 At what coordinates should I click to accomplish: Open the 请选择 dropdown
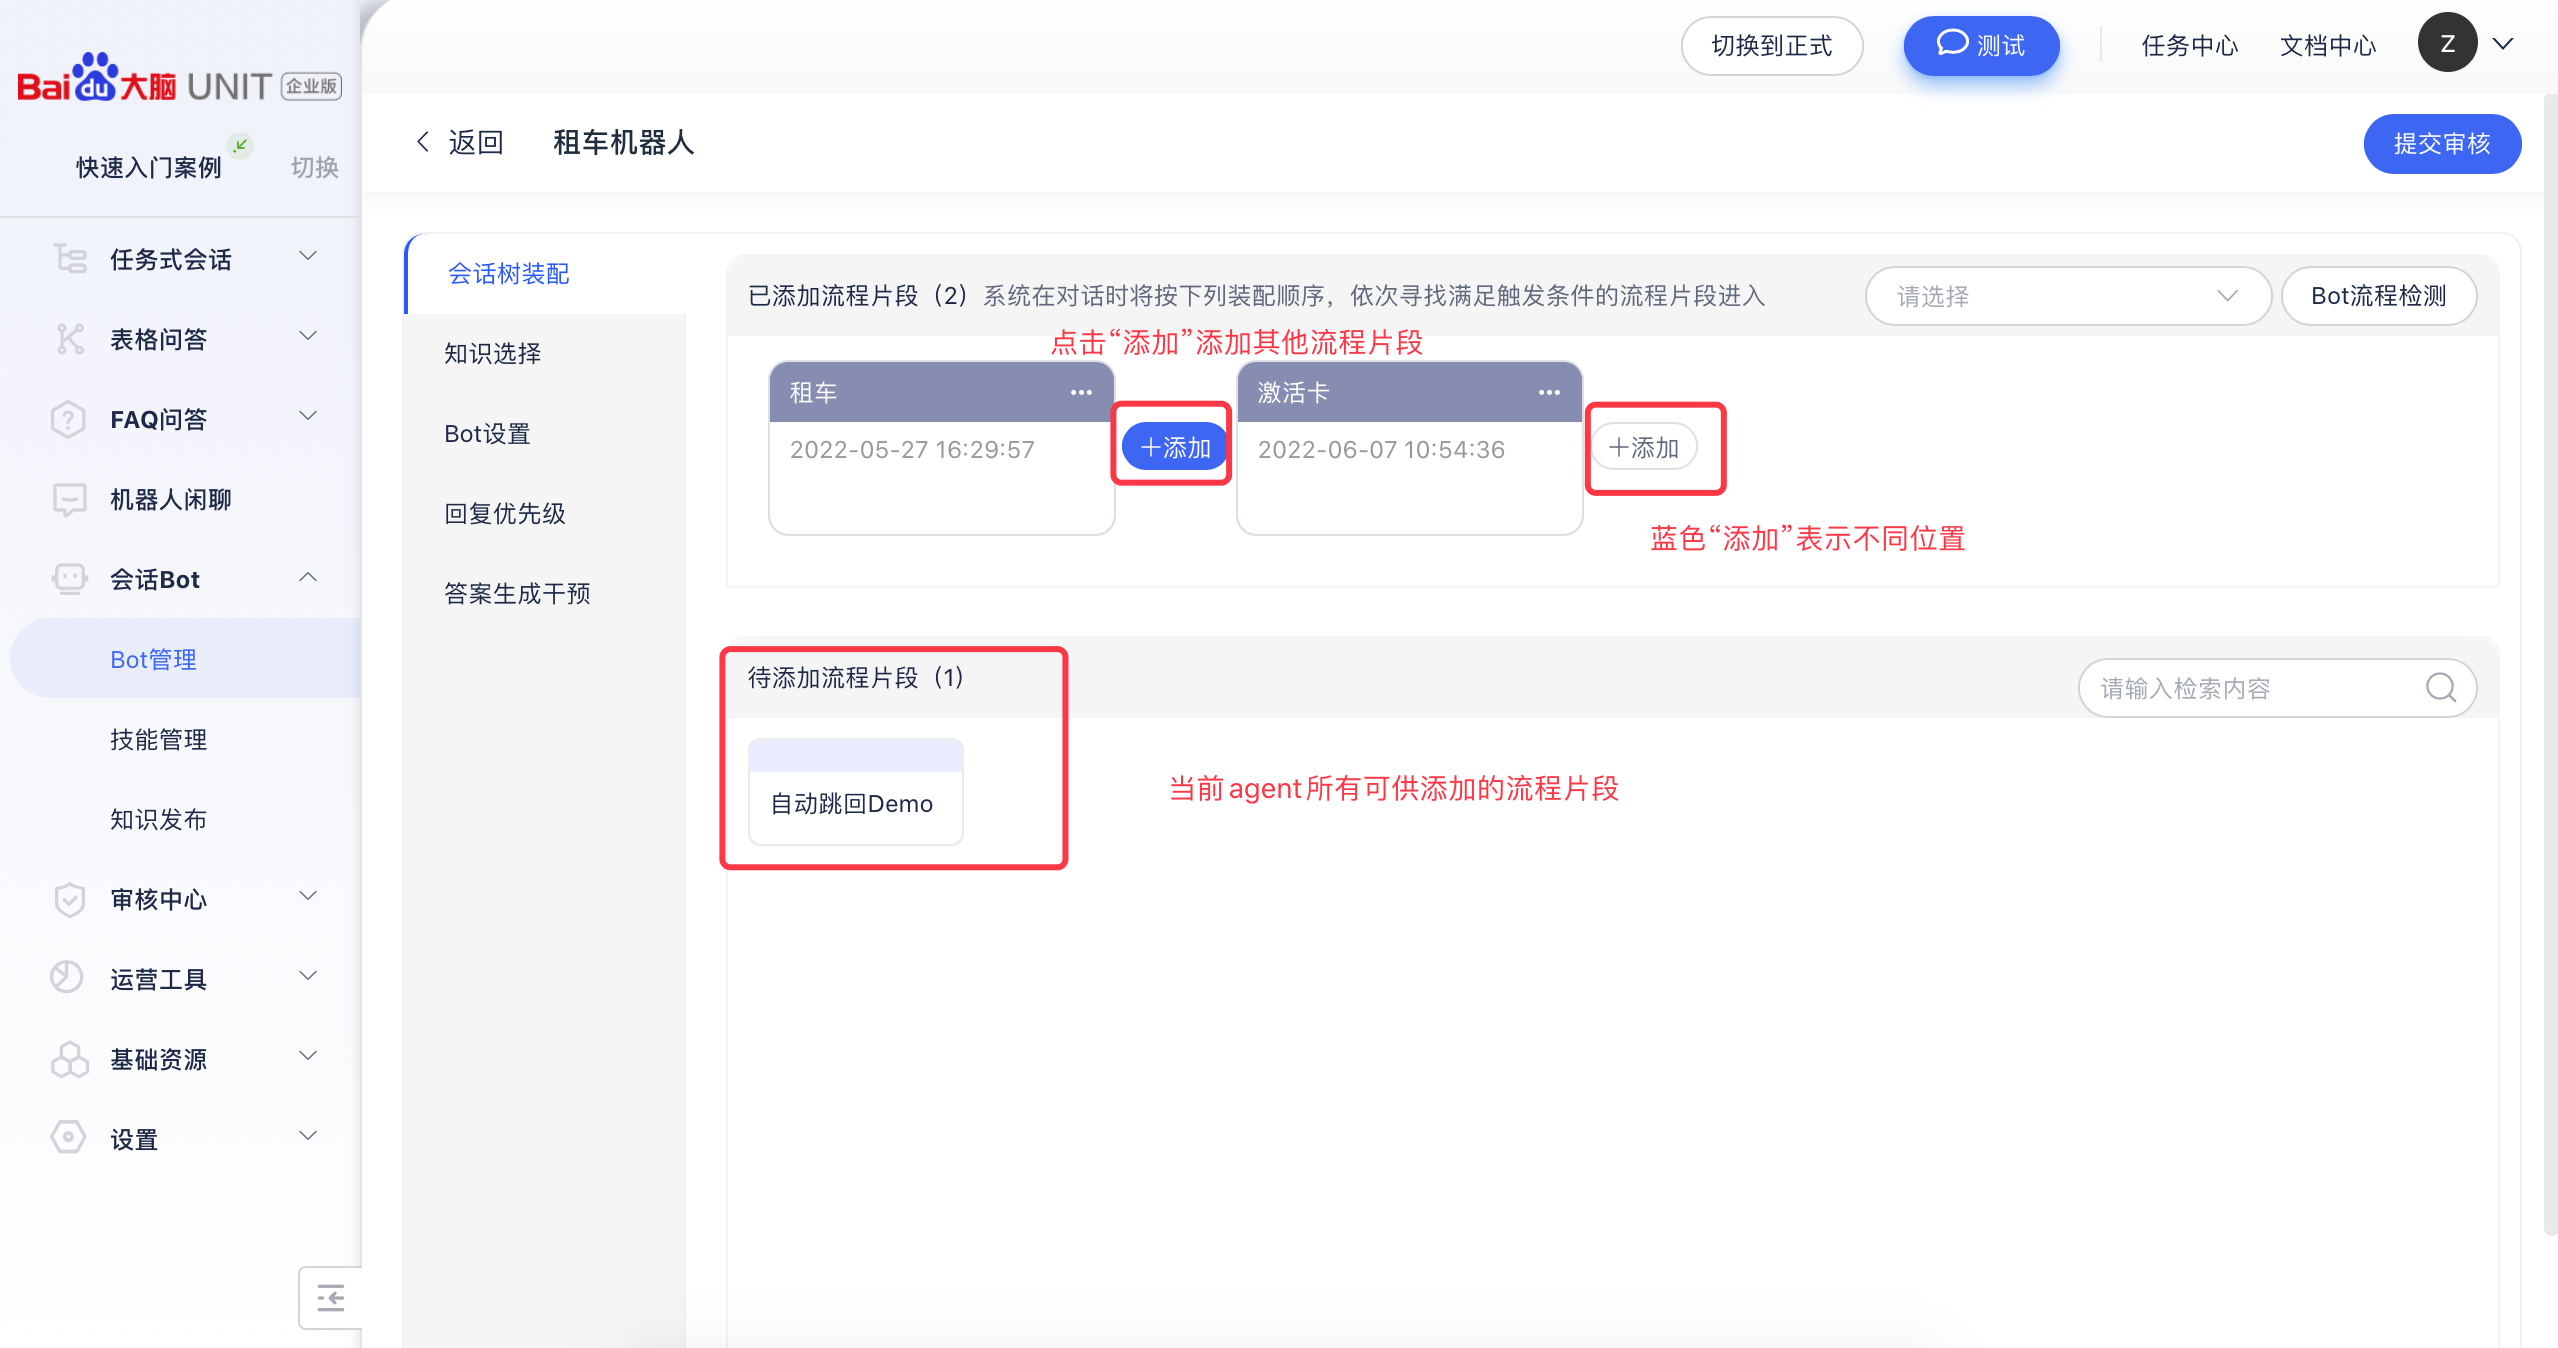(2067, 296)
